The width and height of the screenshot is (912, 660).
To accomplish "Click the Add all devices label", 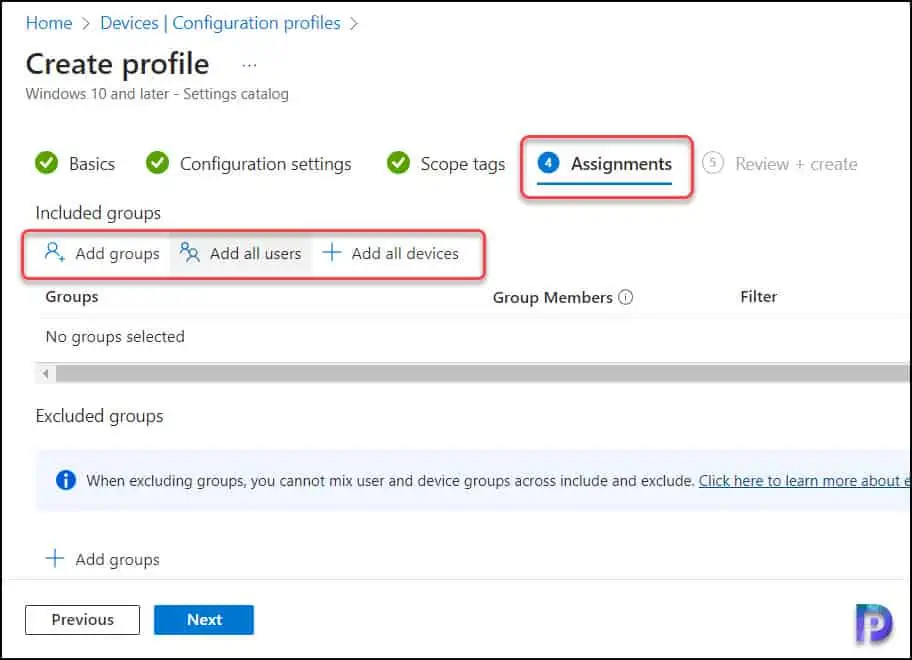I will (x=405, y=254).
